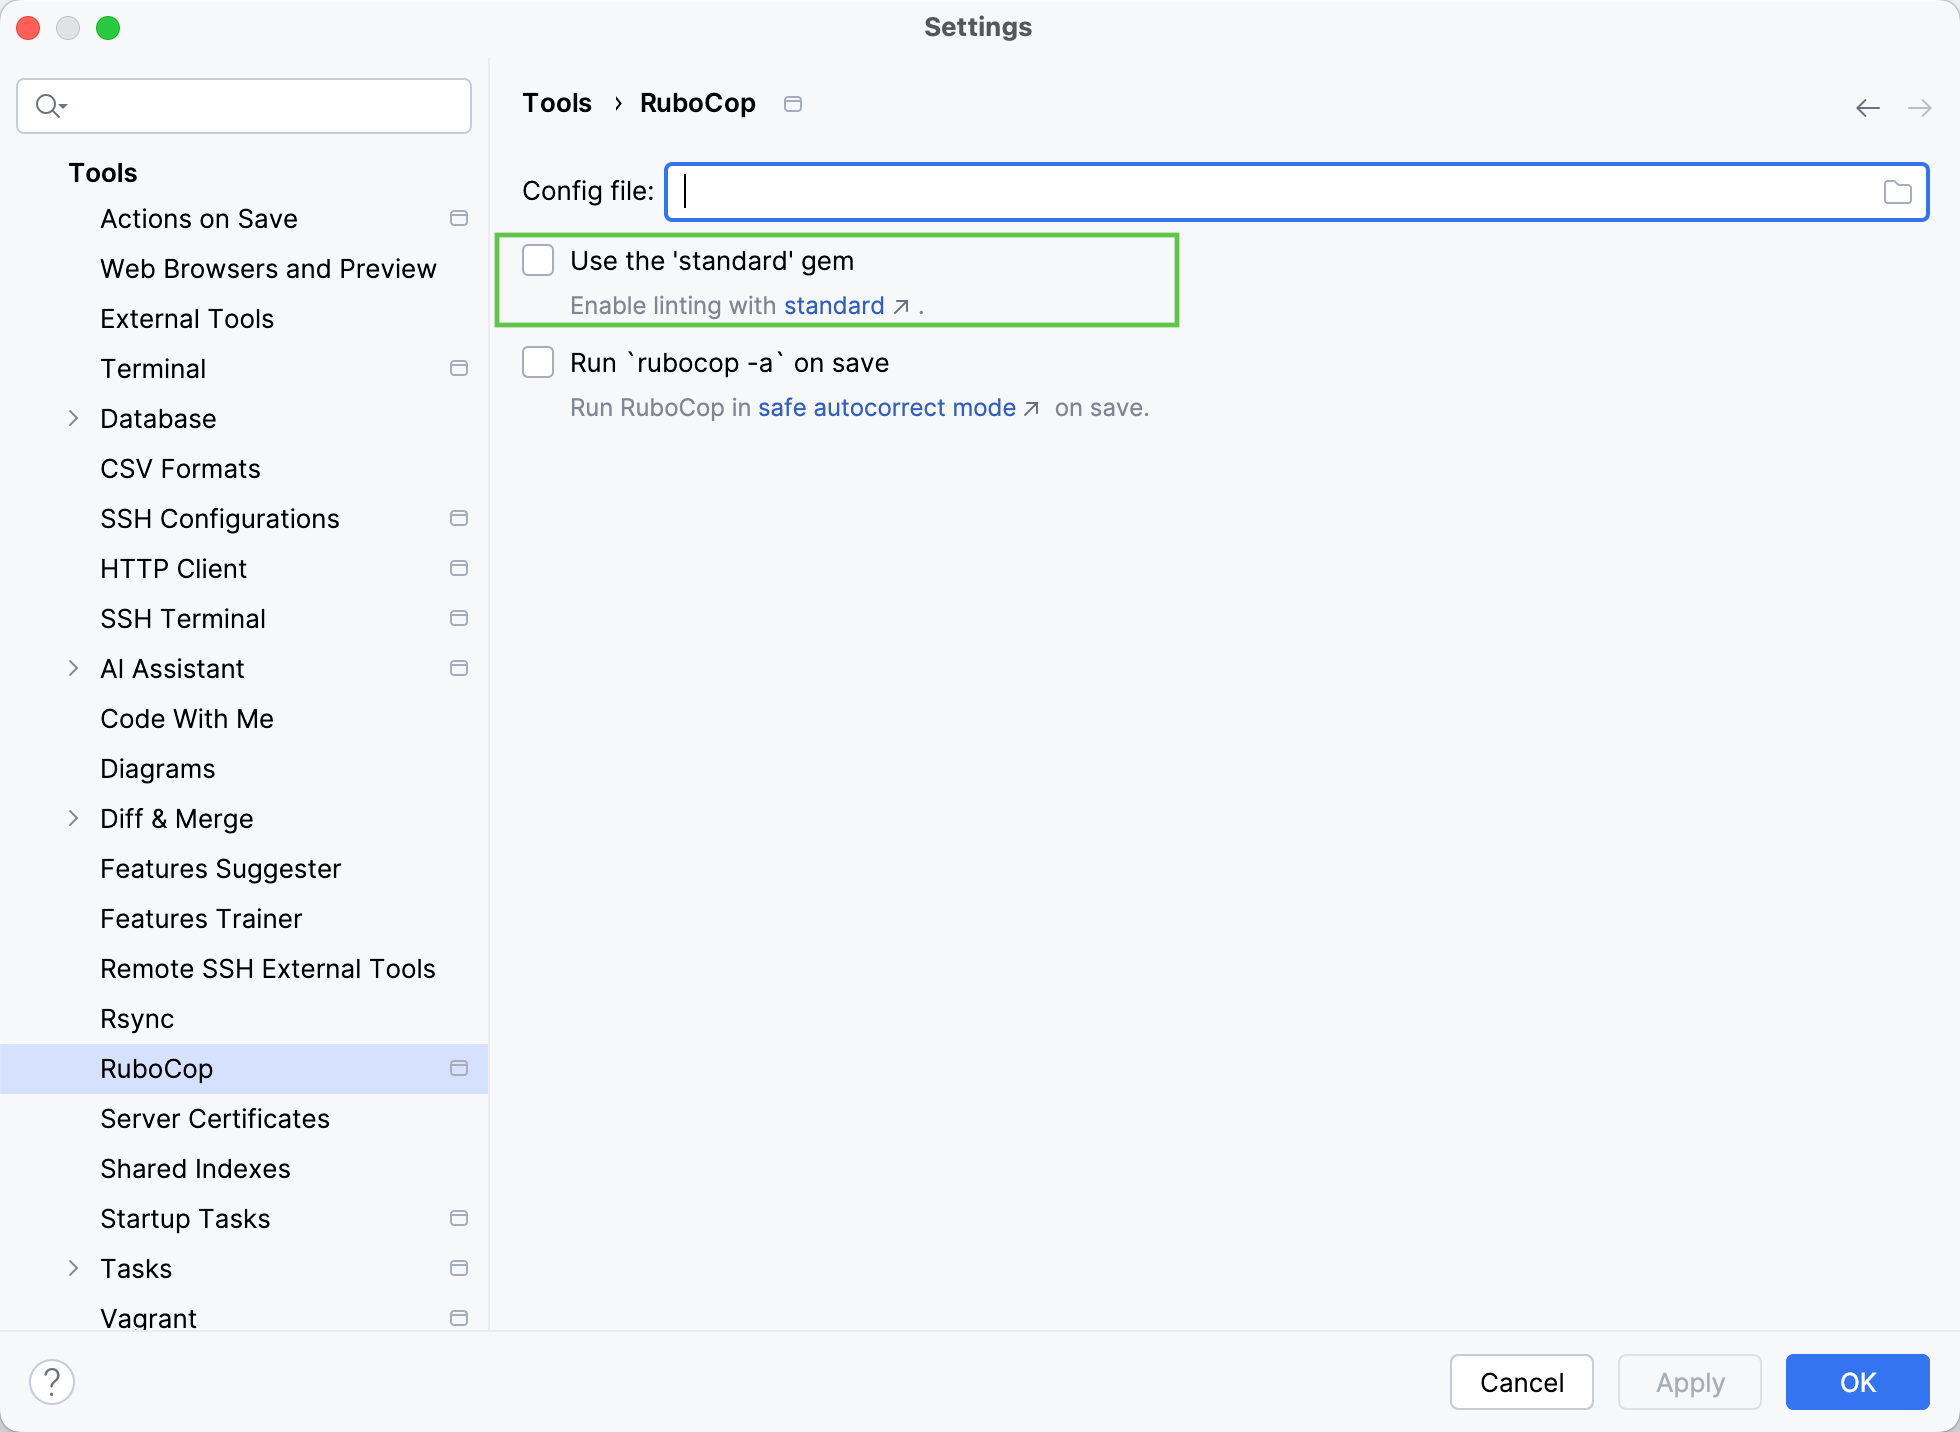Open SSH Terminal settings
This screenshot has height=1432, width=1960.
pyautogui.click(x=183, y=618)
